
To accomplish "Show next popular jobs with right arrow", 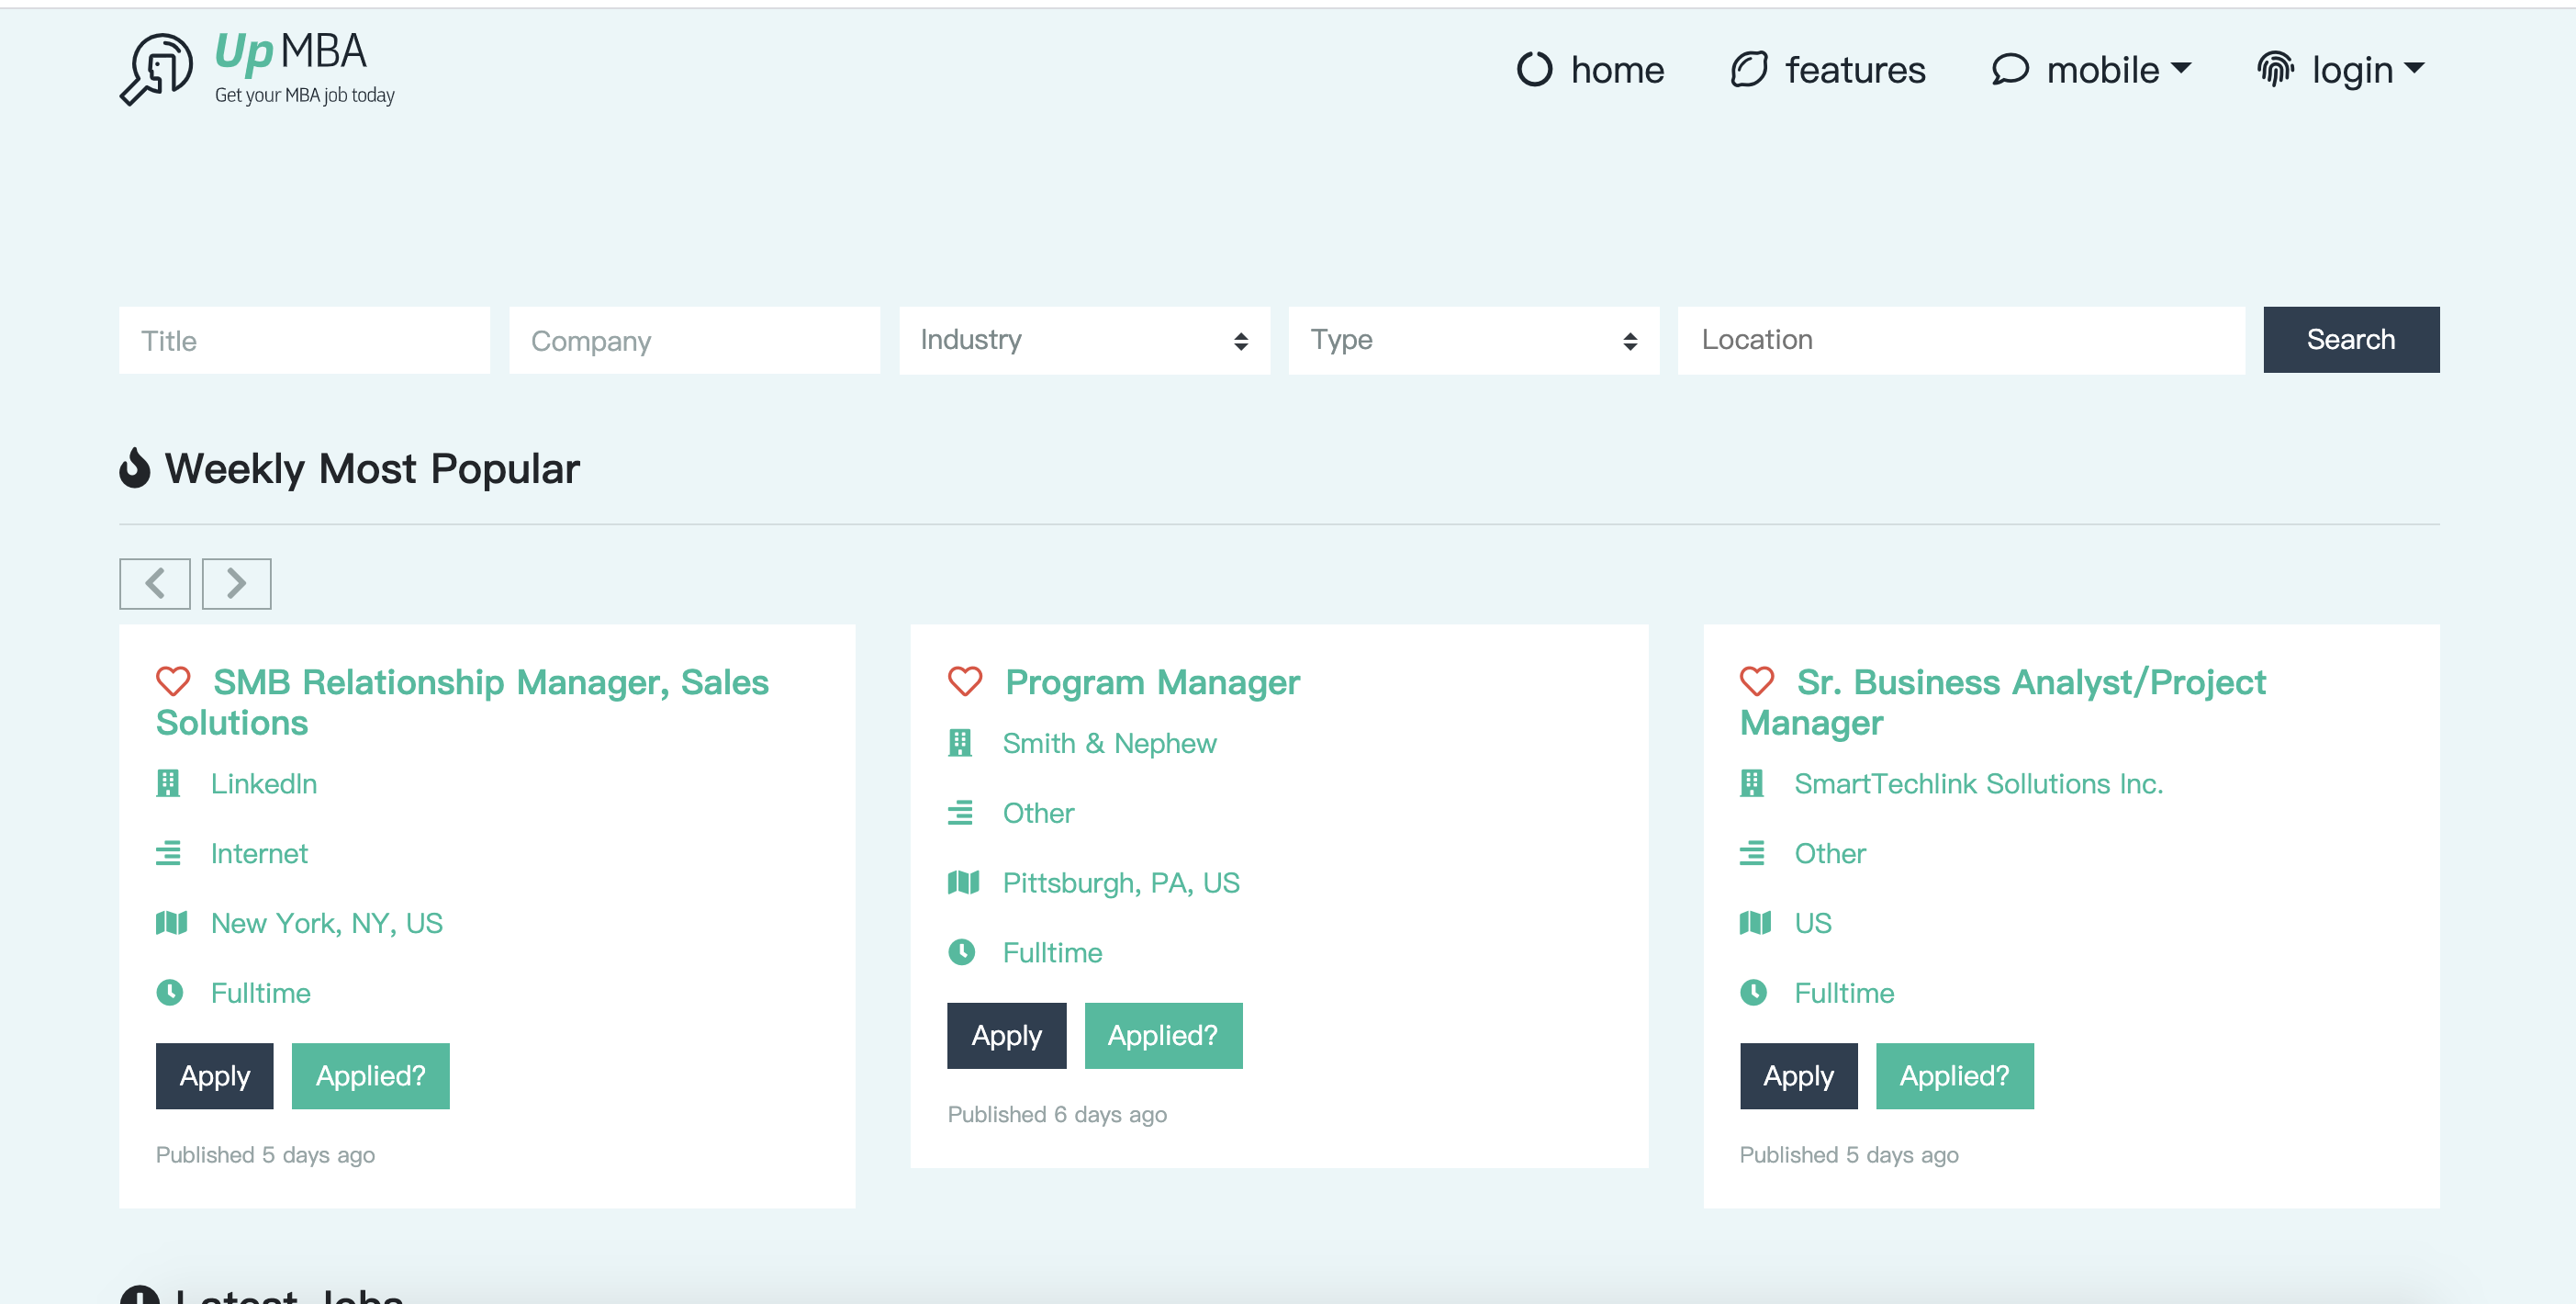I will pos(236,583).
